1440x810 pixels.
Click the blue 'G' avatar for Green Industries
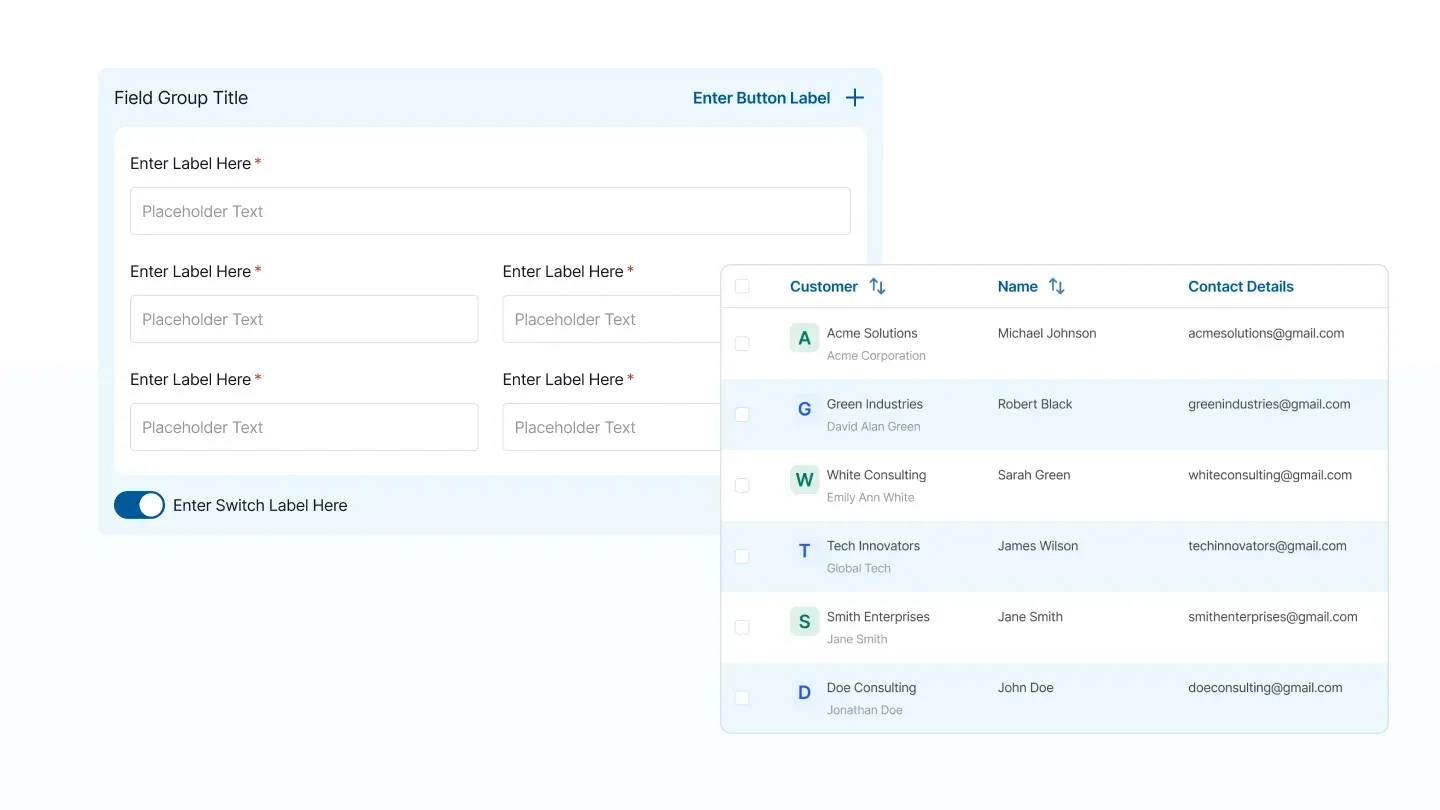tap(804, 409)
